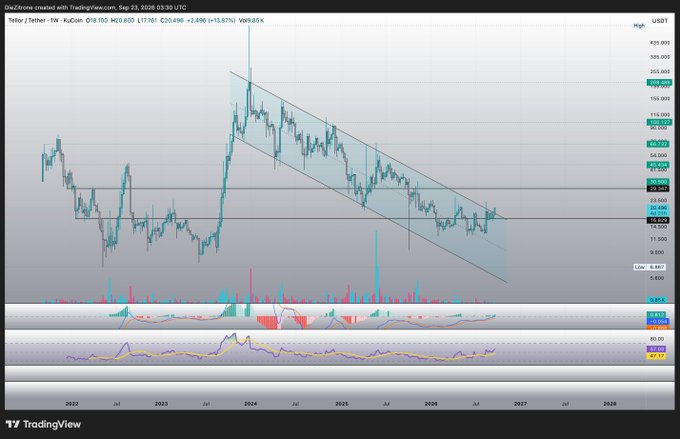
Task: Click the 335.000 price axis label
Action: 660,57
